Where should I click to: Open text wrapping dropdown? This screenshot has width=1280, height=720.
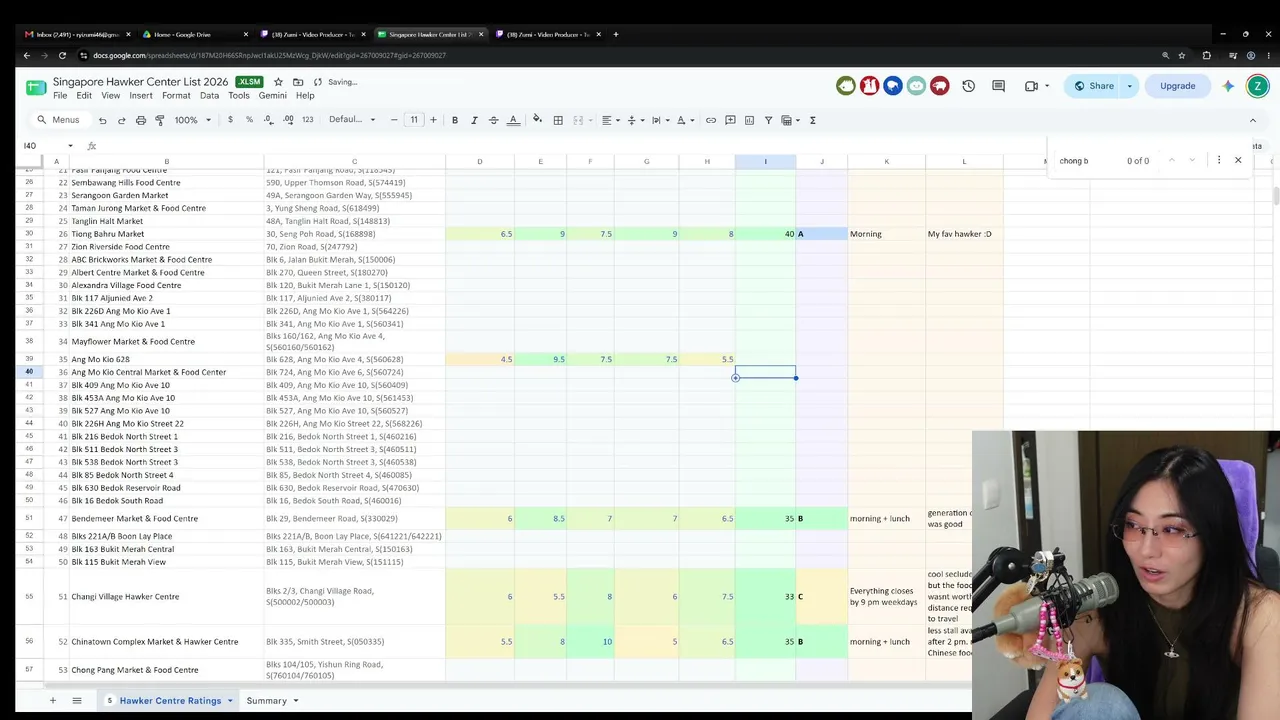659,120
